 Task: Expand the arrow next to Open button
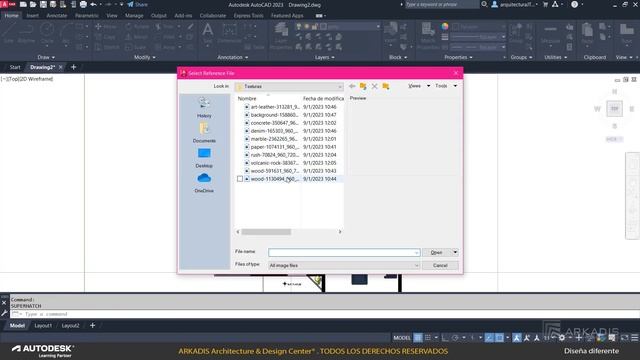point(455,252)
